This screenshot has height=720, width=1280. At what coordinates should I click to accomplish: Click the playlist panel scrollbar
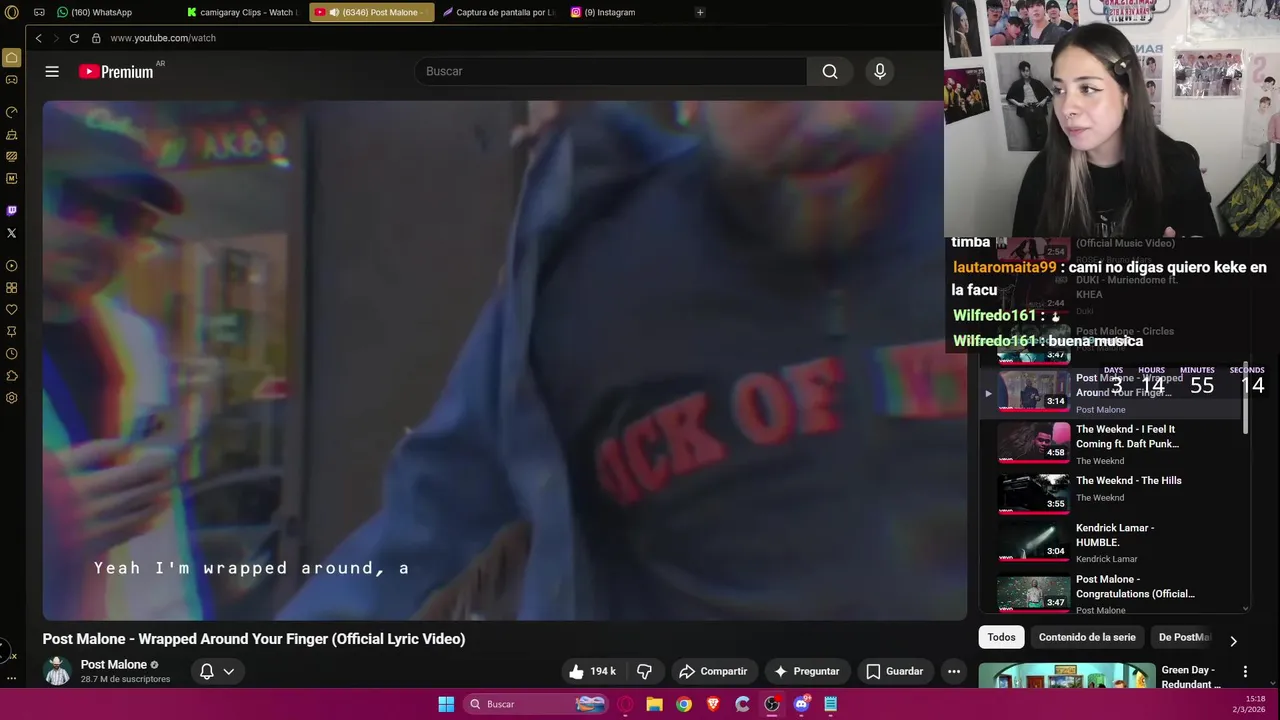point(1245,400)
